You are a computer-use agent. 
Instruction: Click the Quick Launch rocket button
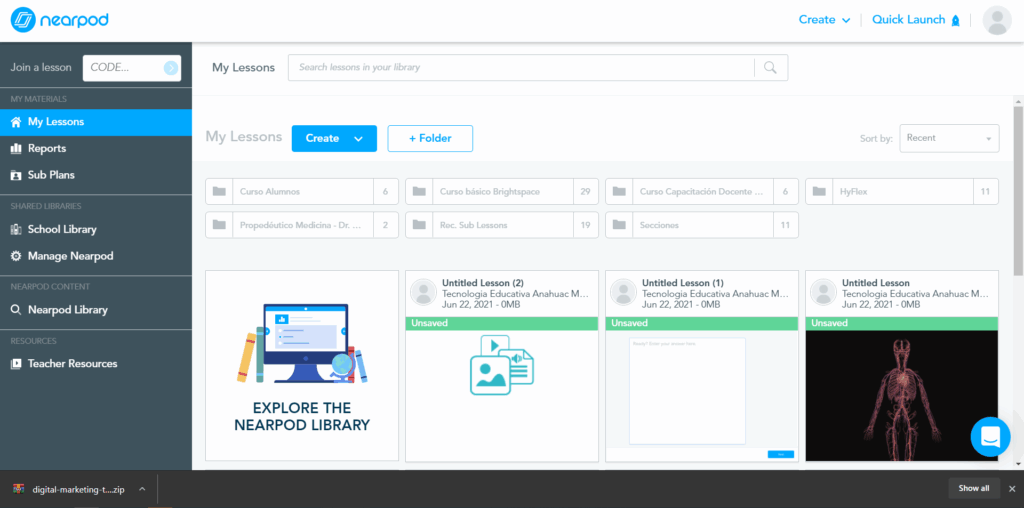click(916, 20)
